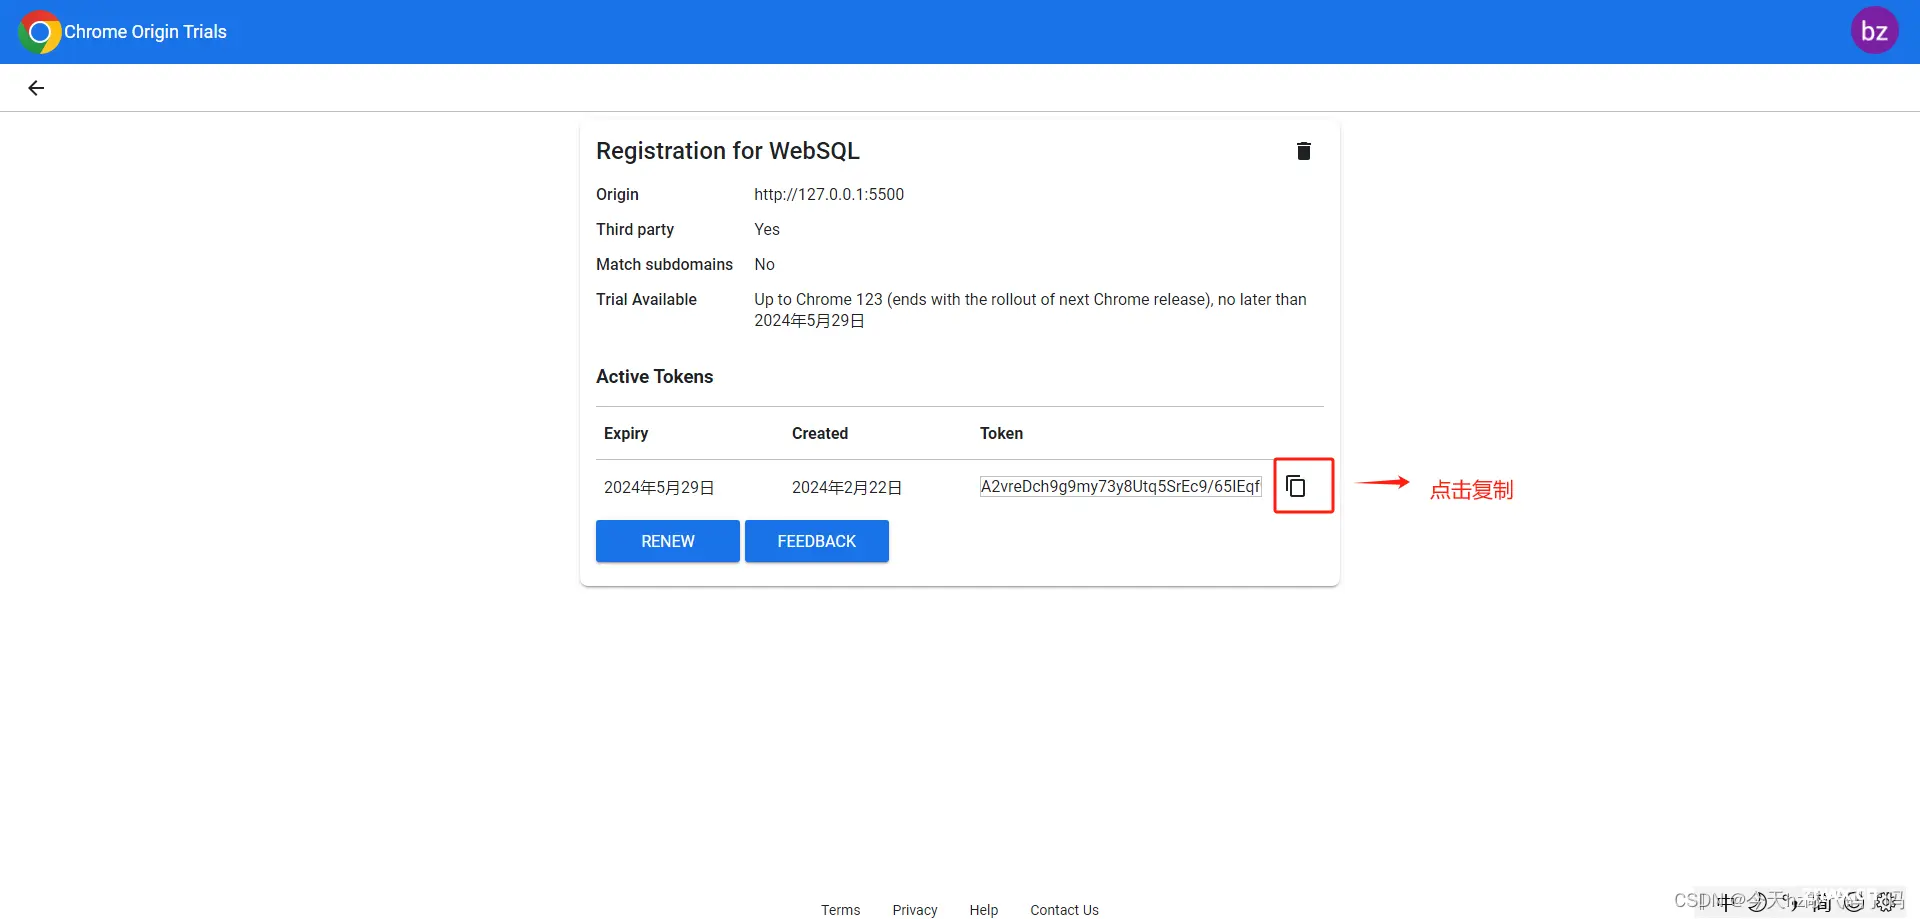This screenshot has height=919, width=1920.
Task: Open the Help link
Action: coord(984,910)
